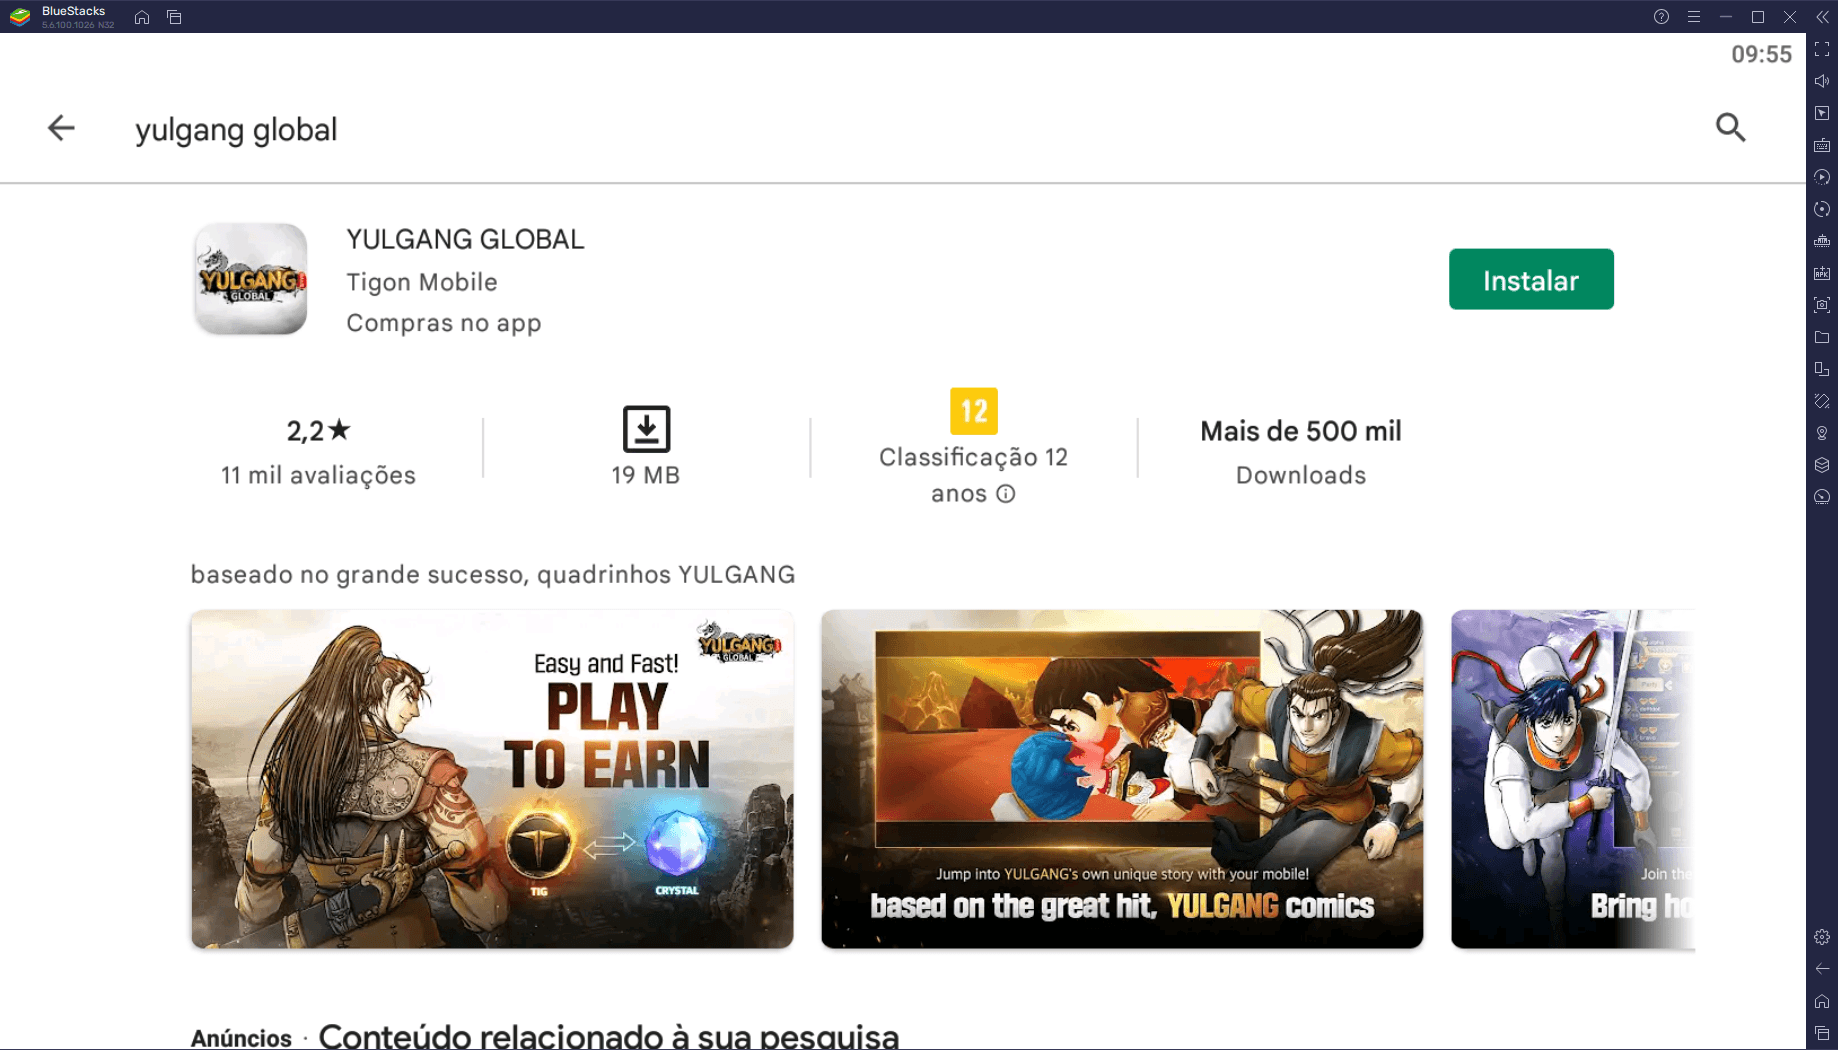Viewport: 1838px width, 1050px height.
Task: Open the Play Store search magnifier
Action: (1730, 128)
